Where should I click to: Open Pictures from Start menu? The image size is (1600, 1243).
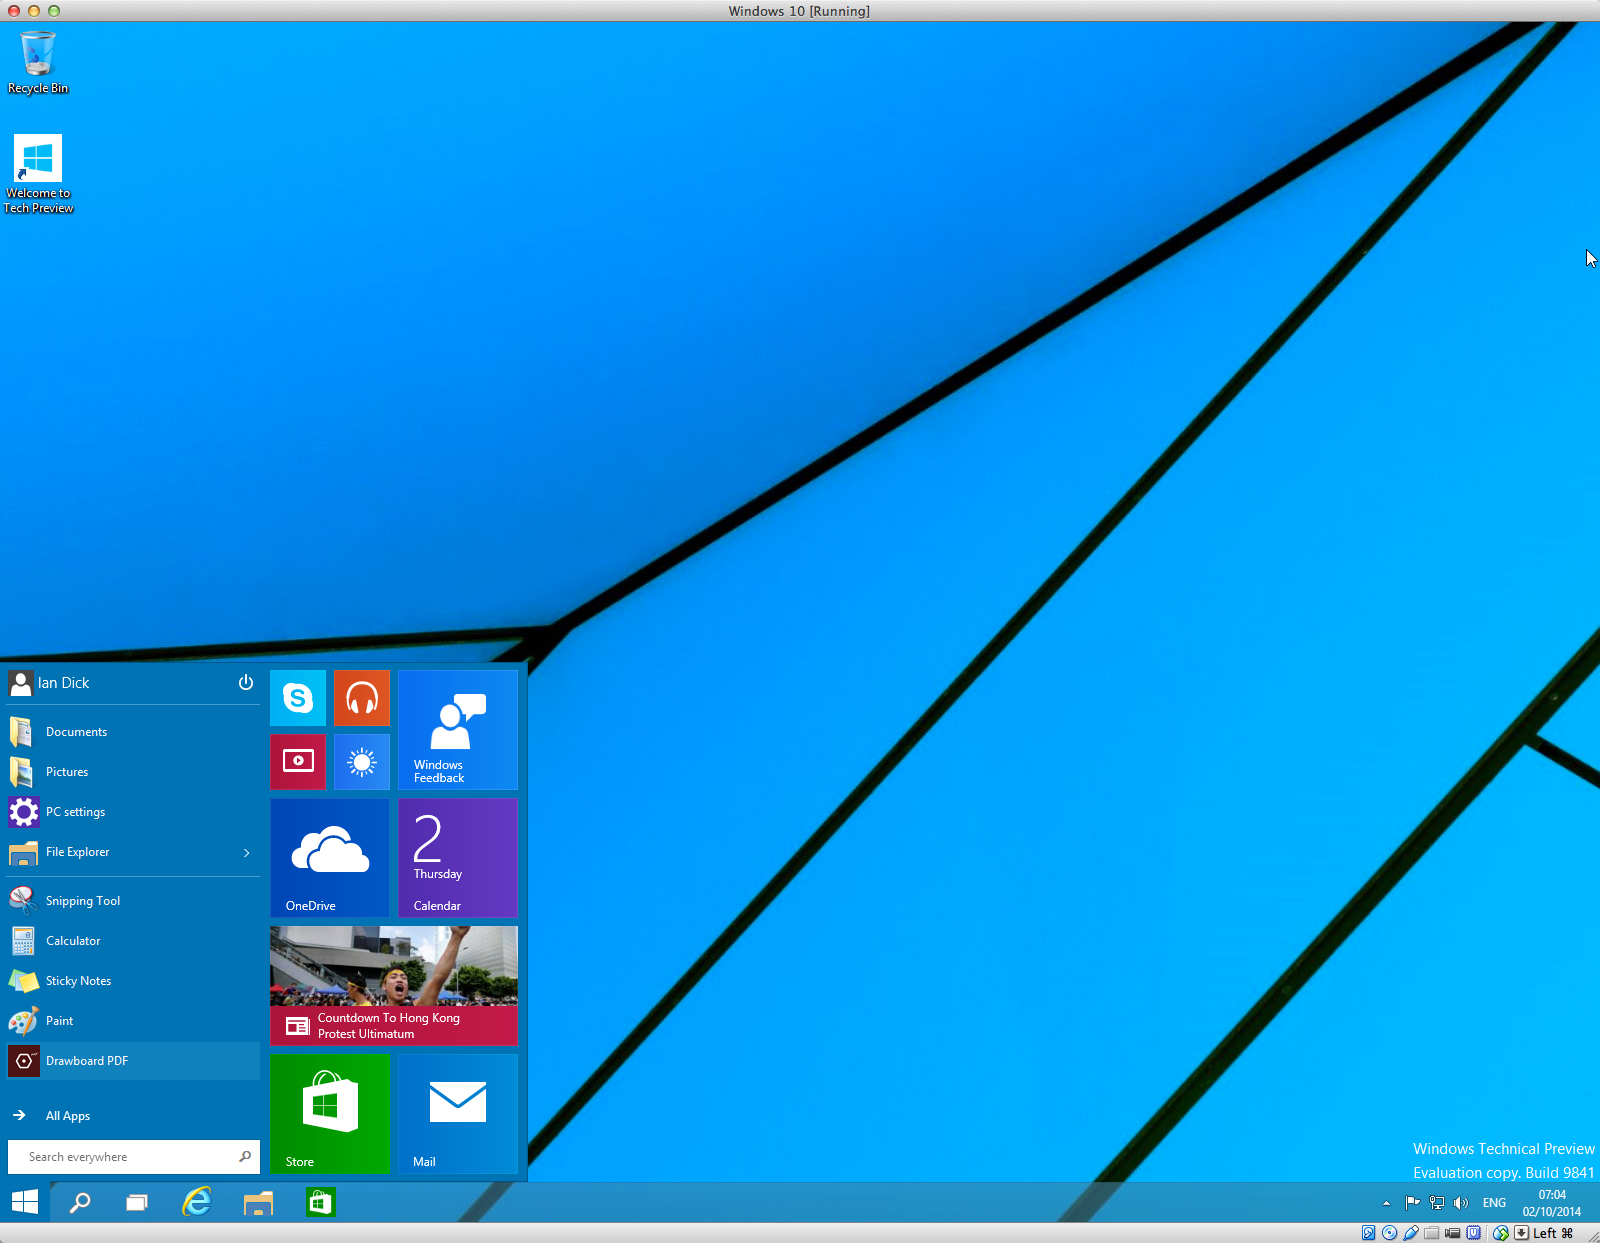point(133,772)
